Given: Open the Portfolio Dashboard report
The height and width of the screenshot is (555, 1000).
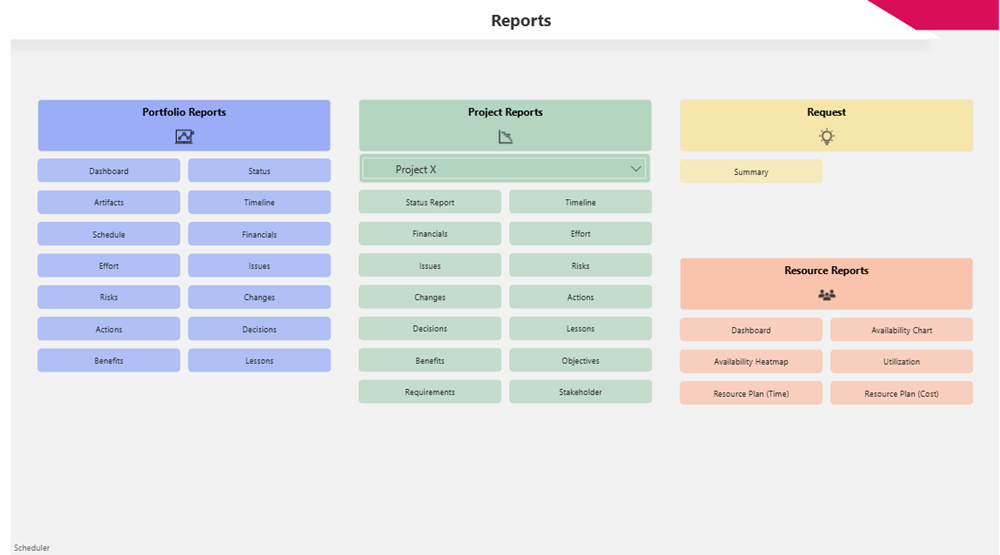Looking at the screenshot, I should [x=109, y=171].
